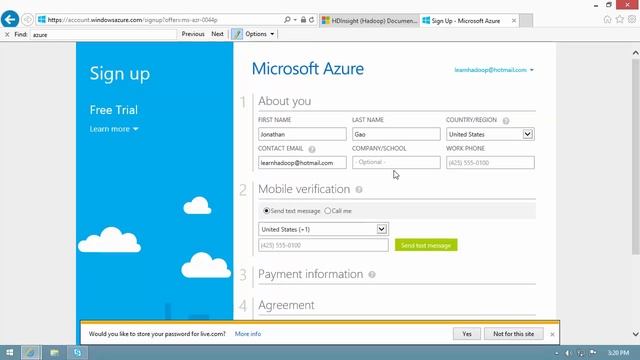Click the page scrollbar down arrow

[x=636, y=334]
